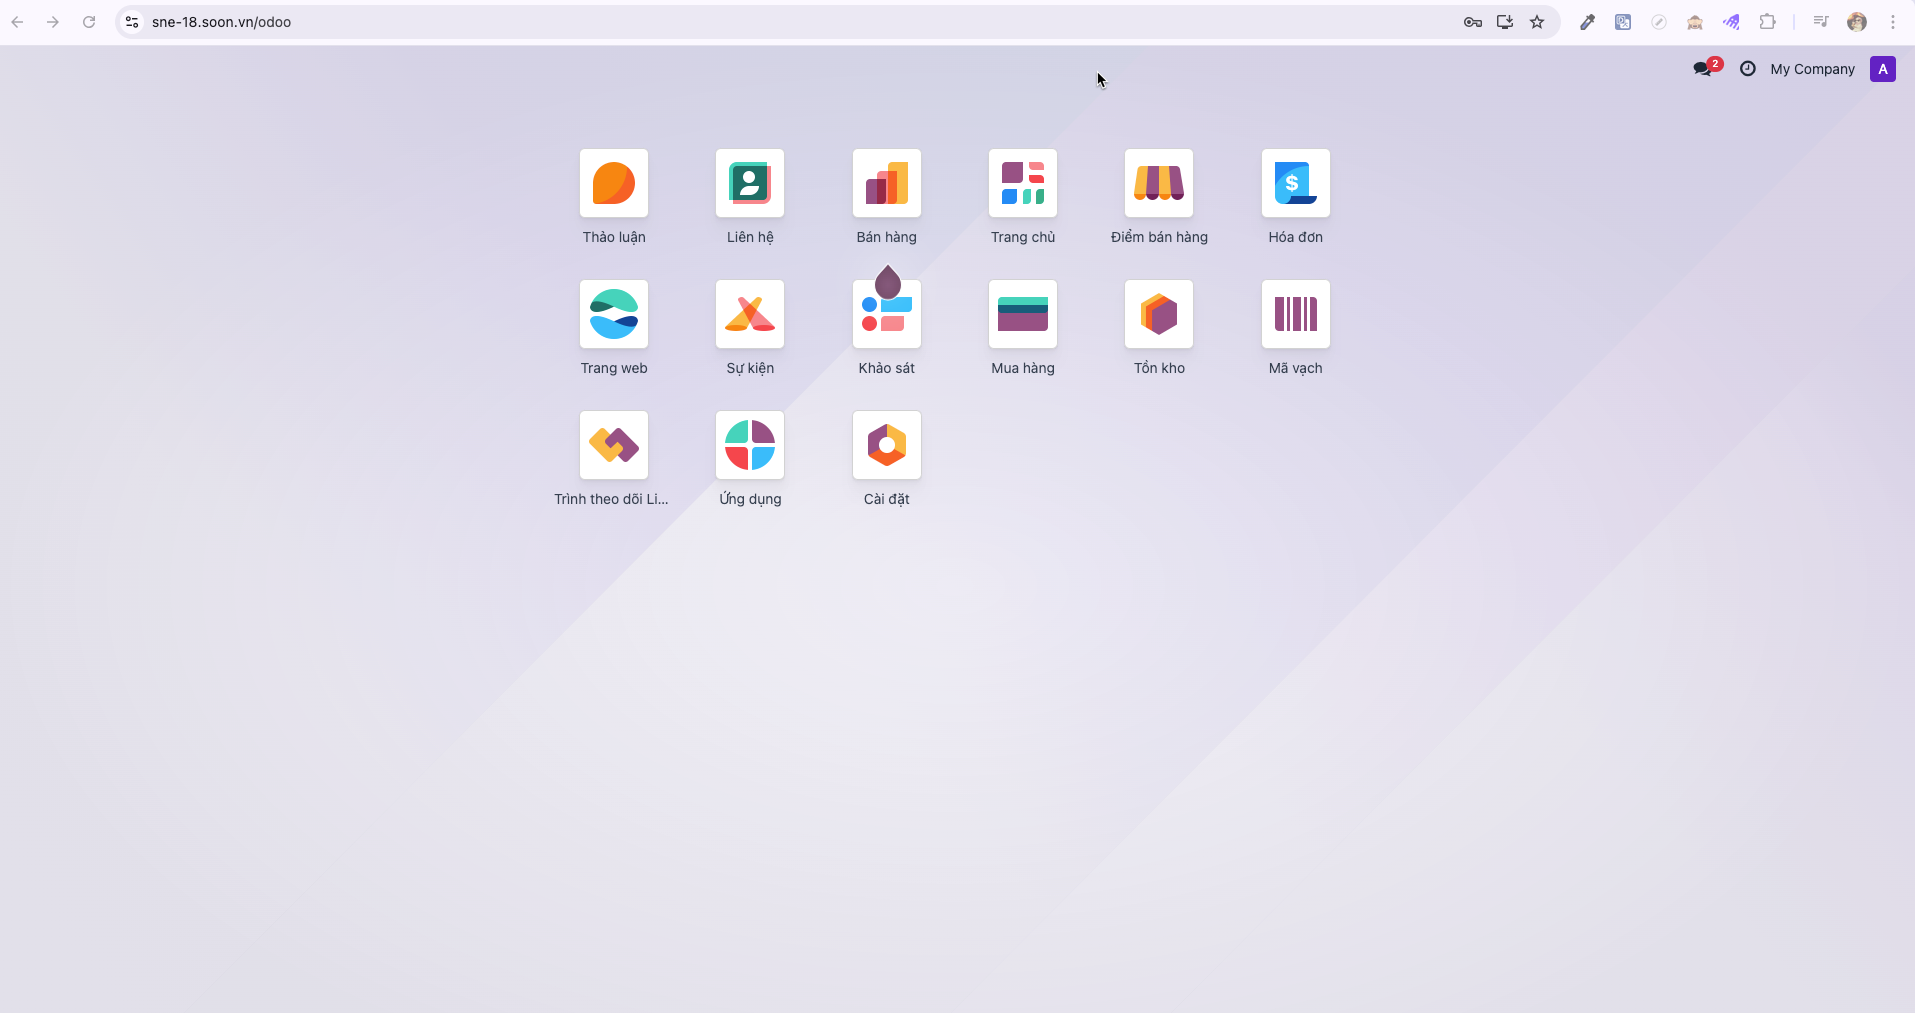The height and width of the screenshot is (1013, 1915).
Task: Open the password manager key icon
Action: coord(1473,22)
